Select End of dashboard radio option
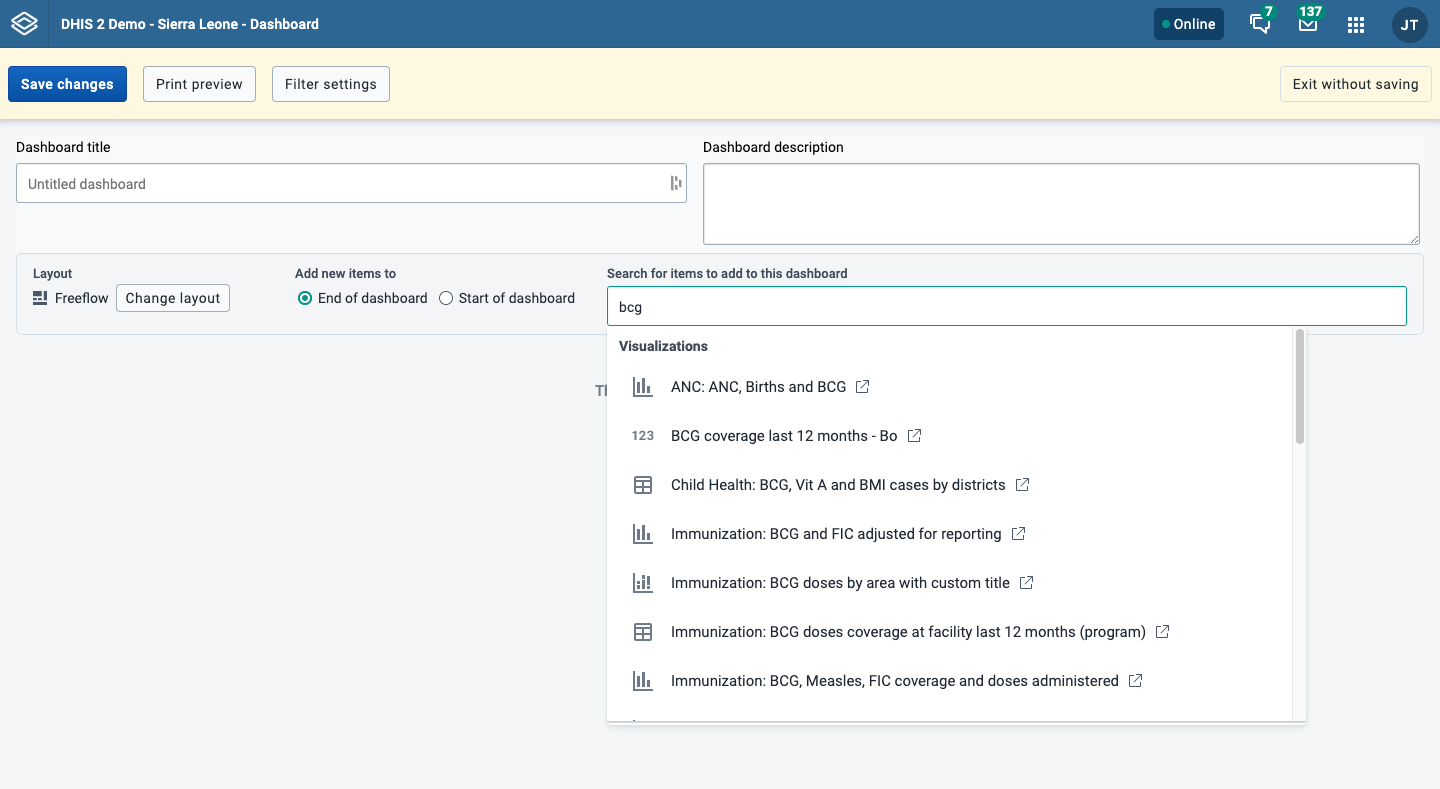The height and width of the screenshot is (789, 1440). point(305,298)
